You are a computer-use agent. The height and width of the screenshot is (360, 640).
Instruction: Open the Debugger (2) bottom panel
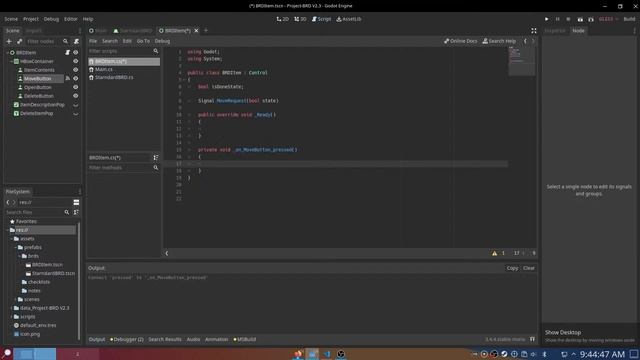coord(127,339)
